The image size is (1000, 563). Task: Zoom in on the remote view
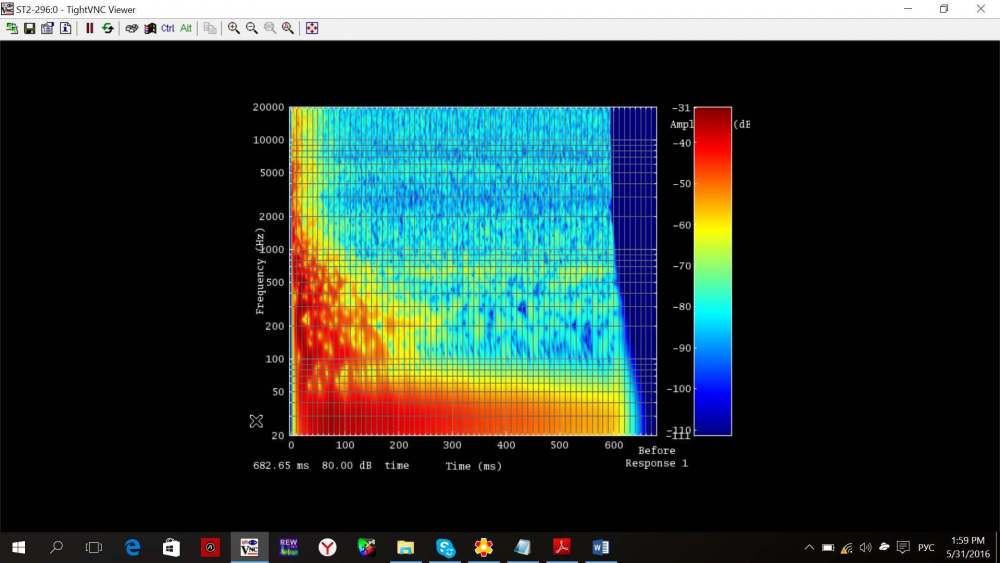point(233,28)
